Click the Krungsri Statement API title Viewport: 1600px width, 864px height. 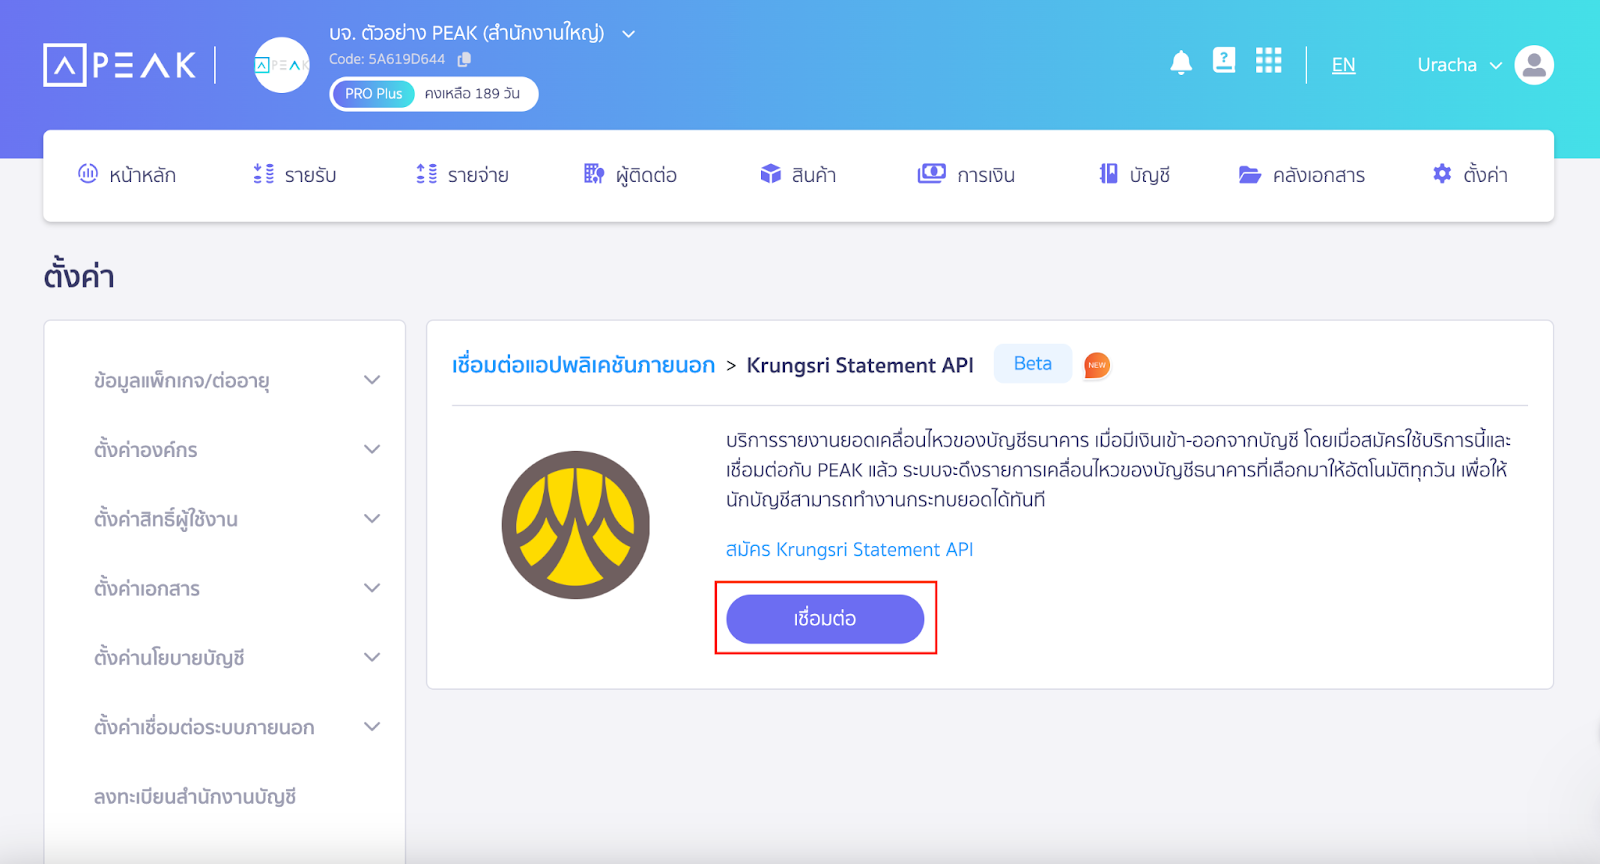860,365
